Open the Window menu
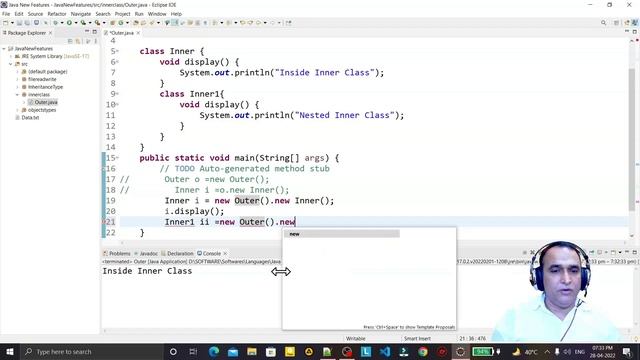This screenshot has width=640, height=360. (x=157, y=14)
